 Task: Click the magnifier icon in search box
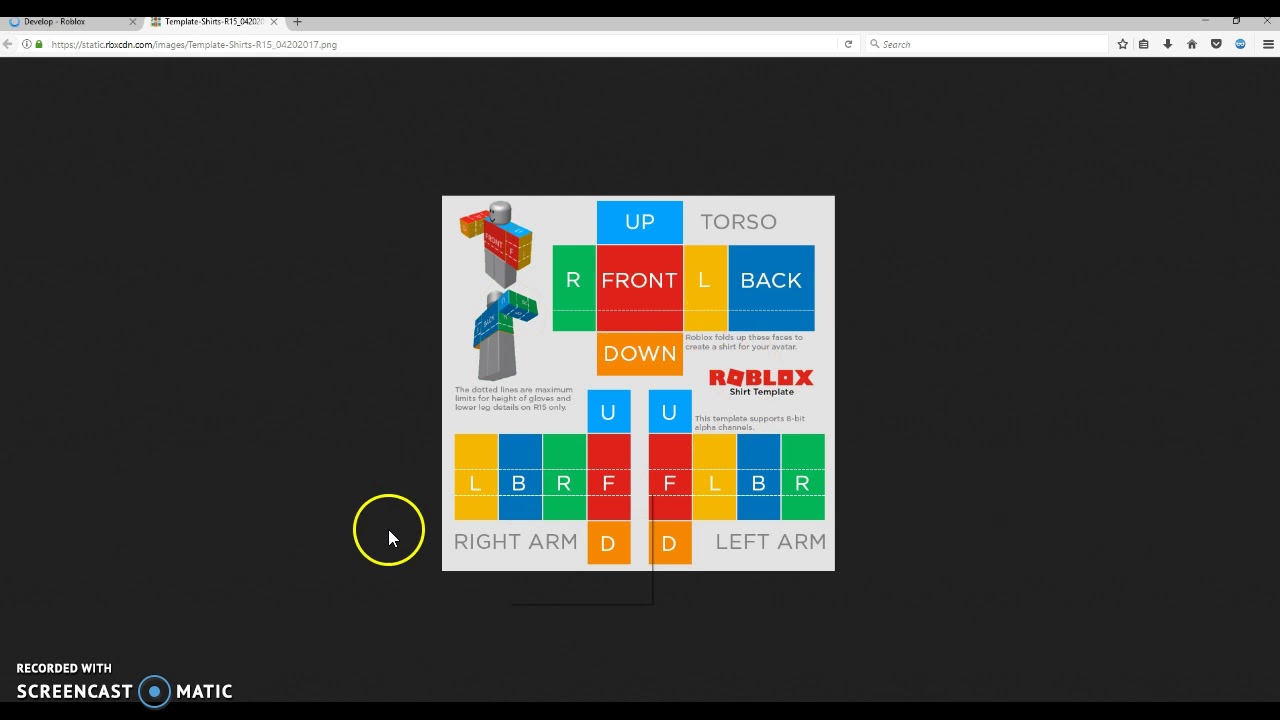(875, 44)
